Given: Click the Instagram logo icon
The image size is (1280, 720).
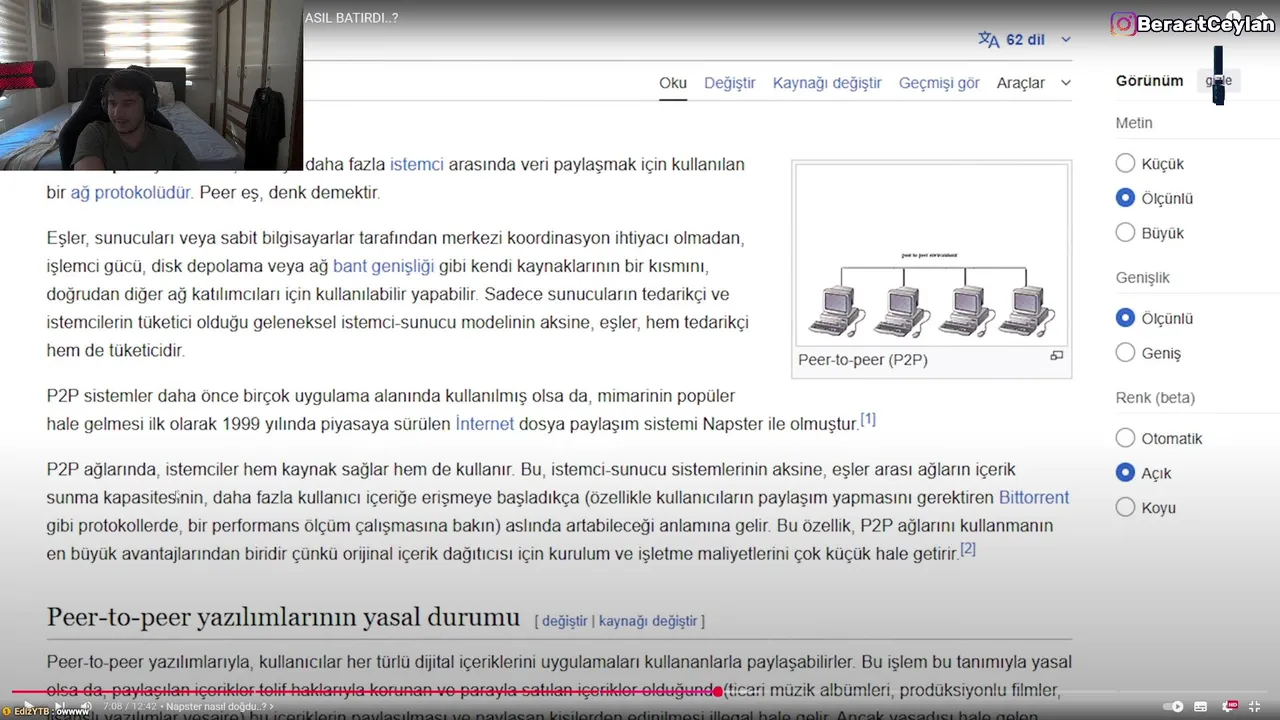Looking at the screenshot, I should click(x=1124, y=24).
